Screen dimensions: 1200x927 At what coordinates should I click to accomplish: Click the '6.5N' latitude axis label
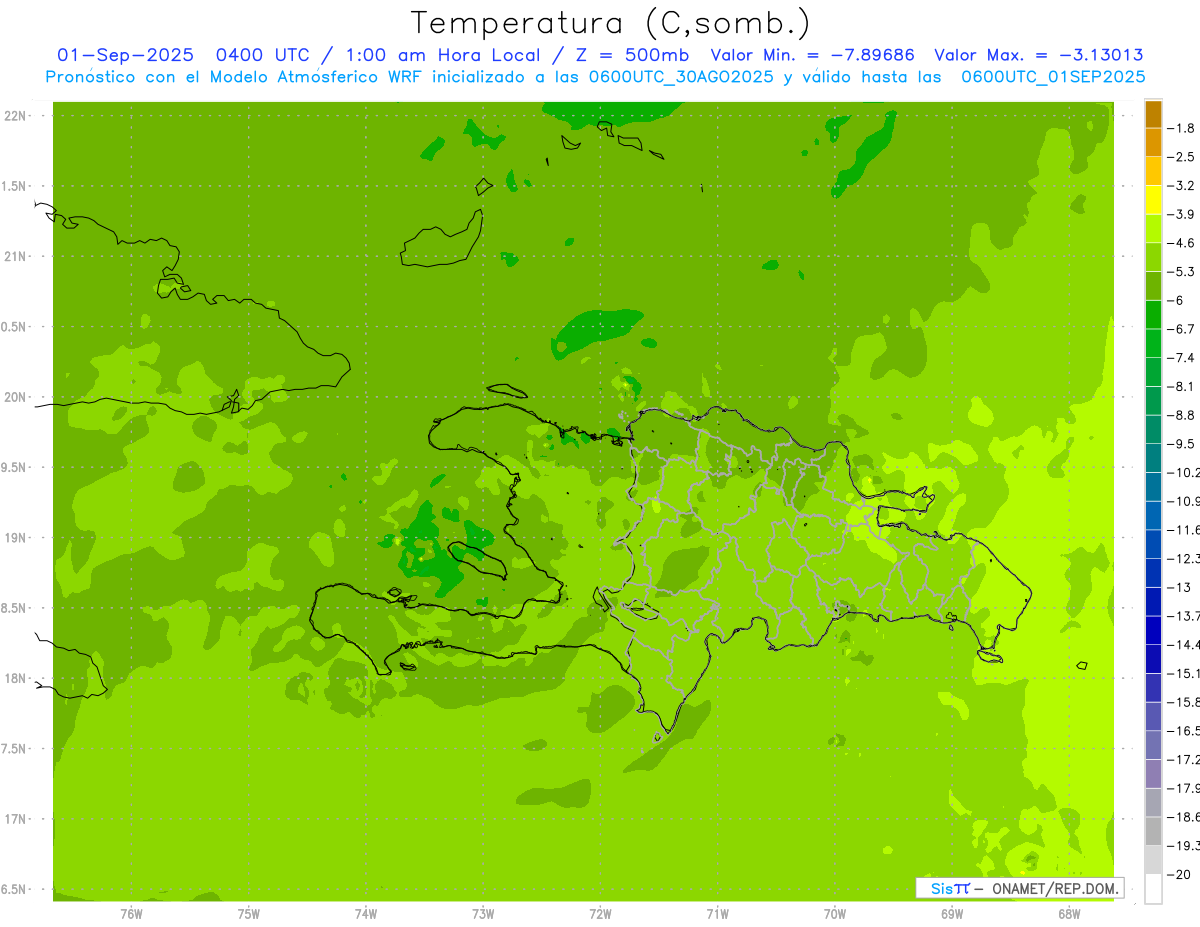tap(15, 890)
